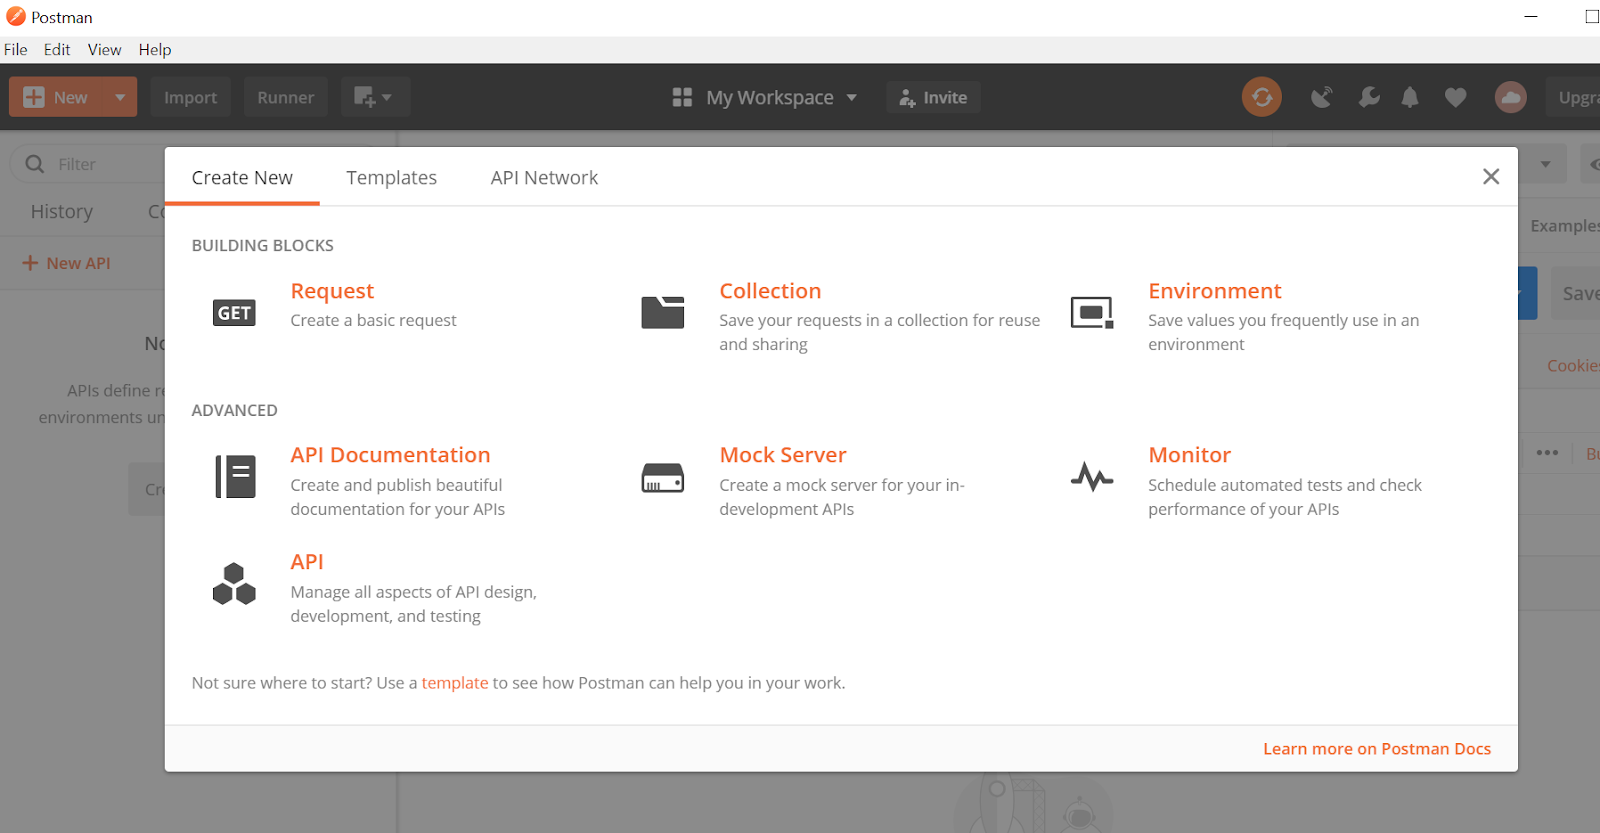Click the API hexagons icon
Image resolution: width=1600 pixels, height=833 pixels.
234,584
